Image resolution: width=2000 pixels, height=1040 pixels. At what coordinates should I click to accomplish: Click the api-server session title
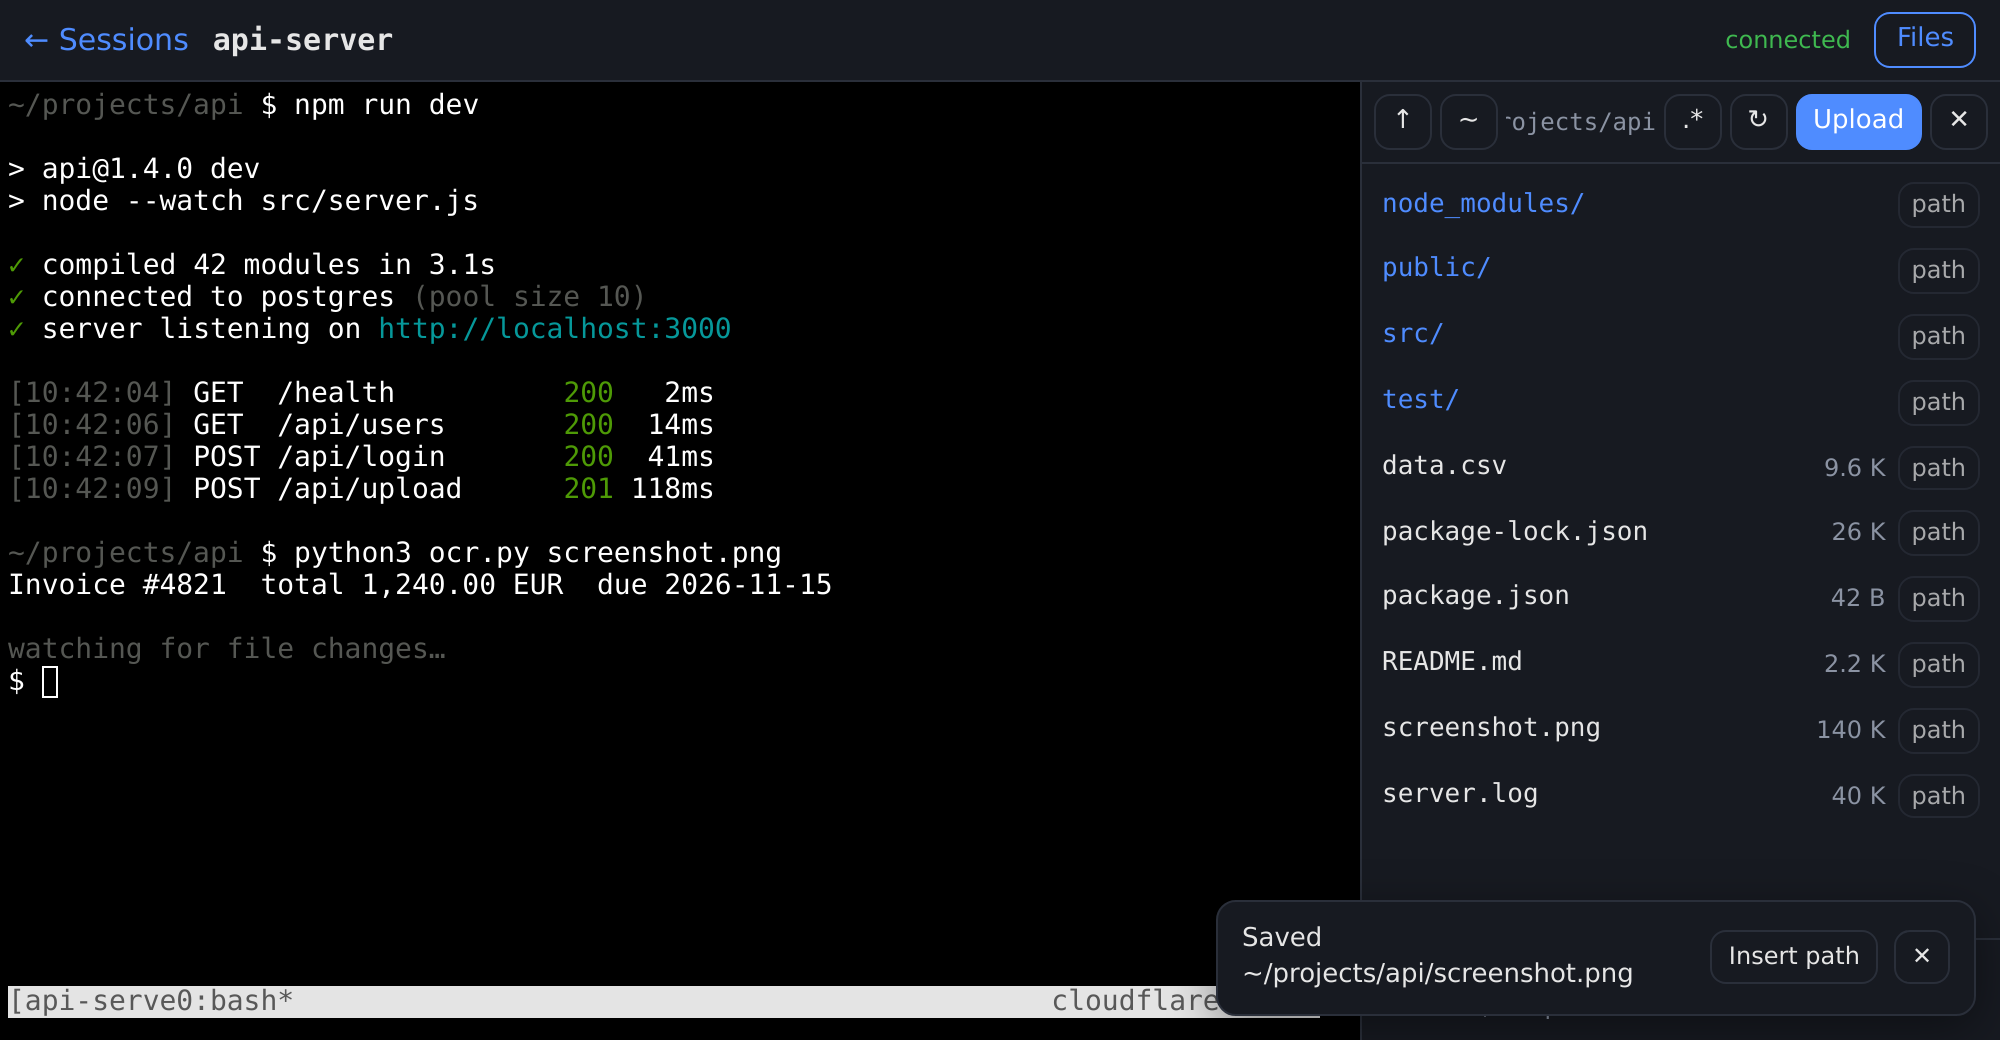(303, 40)
